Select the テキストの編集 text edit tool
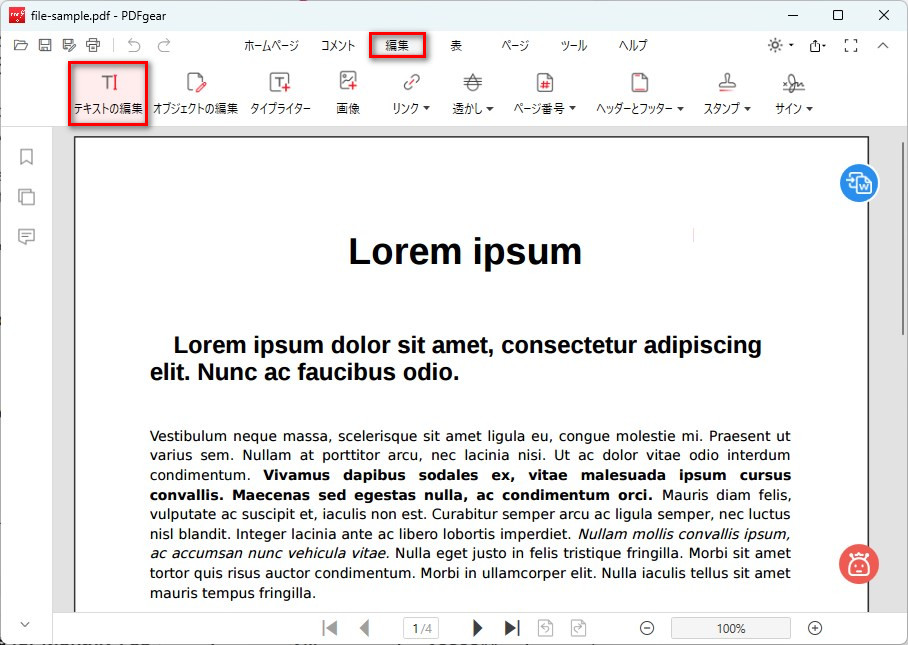 pos(108,93)
